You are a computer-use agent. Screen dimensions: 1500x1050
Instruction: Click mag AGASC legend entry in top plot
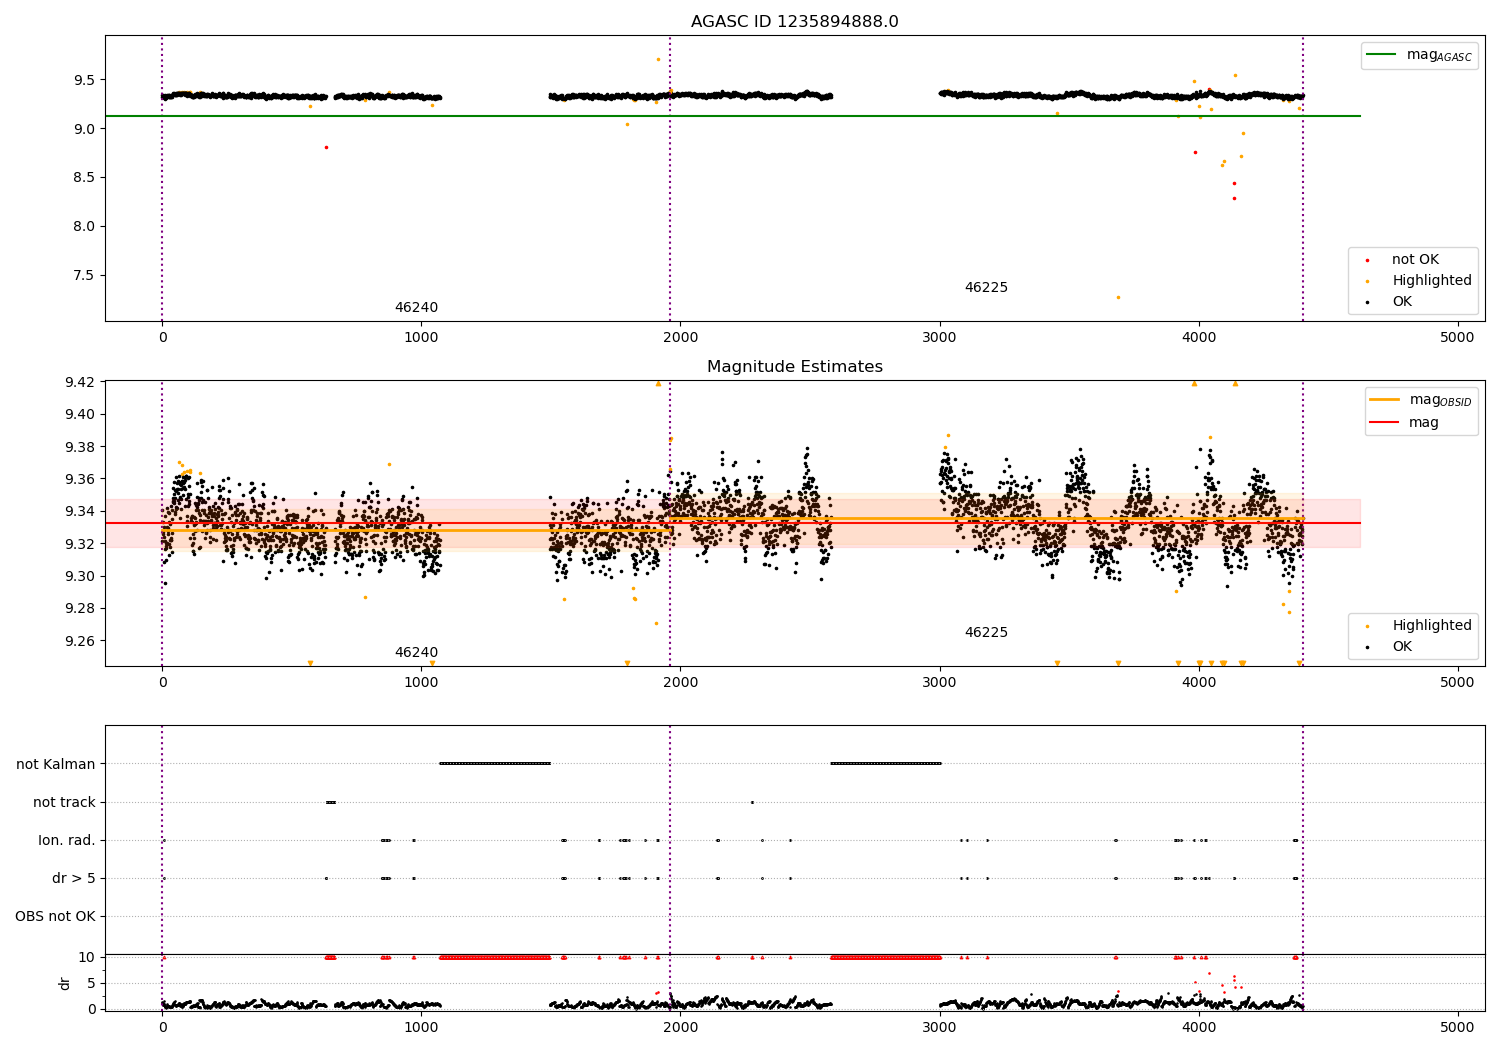pos(1420,55)
